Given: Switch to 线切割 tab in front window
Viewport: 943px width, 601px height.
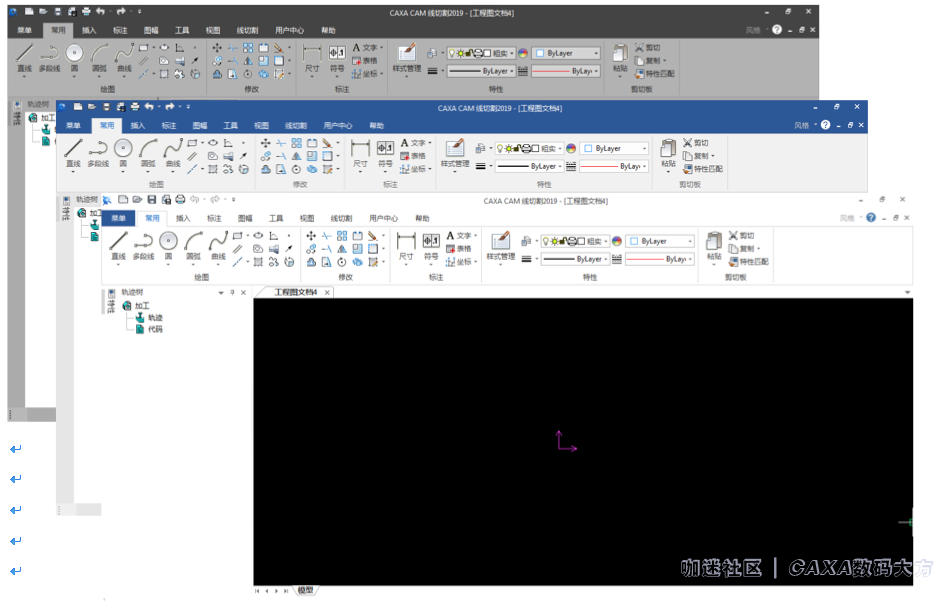Looking at the screenshot, I should click(x=341, y=218).
